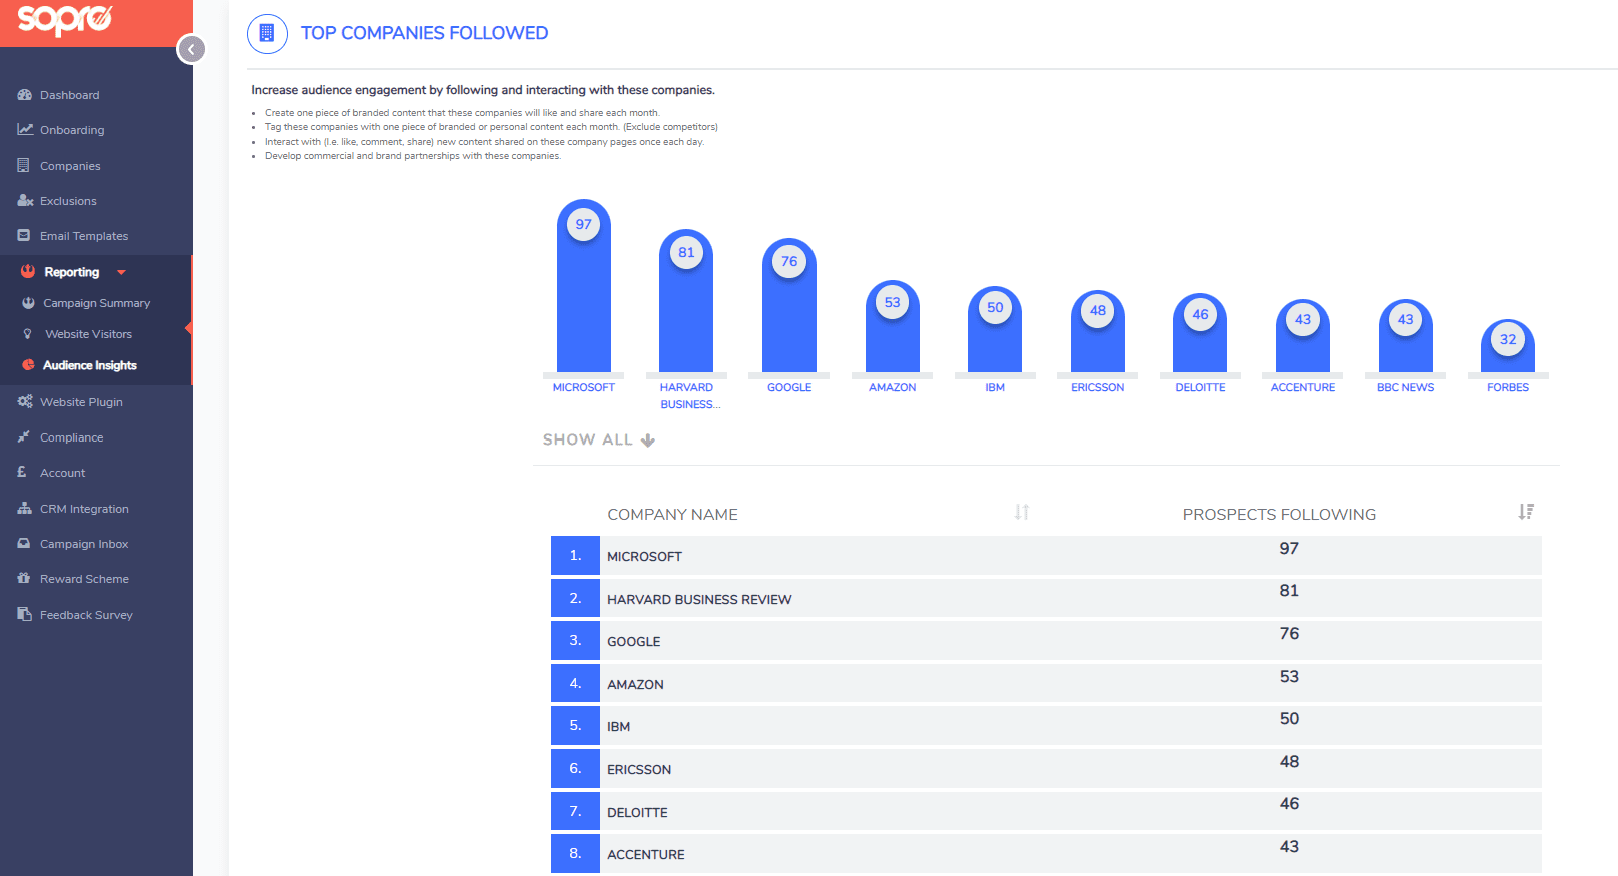Open Companies in the sidebar
Image resolution: width=1618 pixels, height=876 pixels.
click(70, 166)
